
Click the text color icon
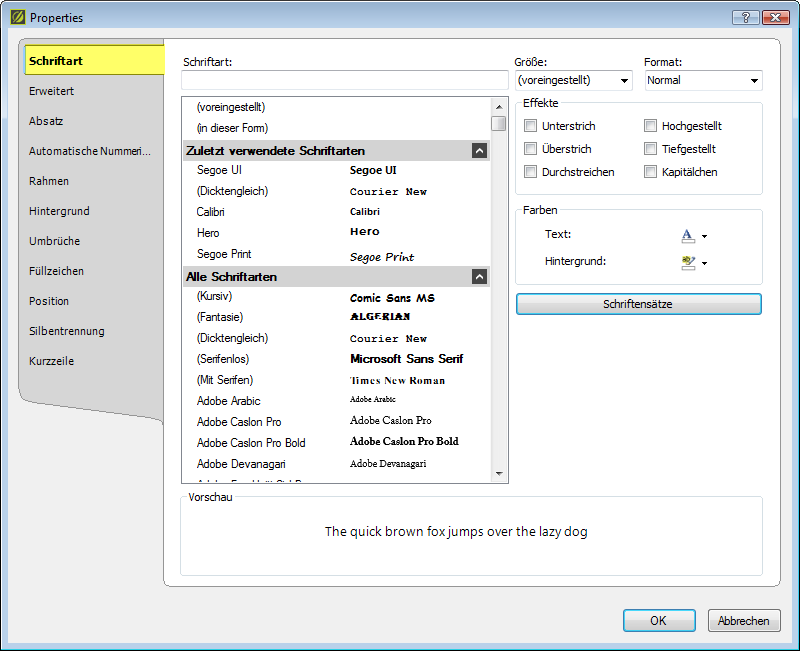[x=687, y=235]
